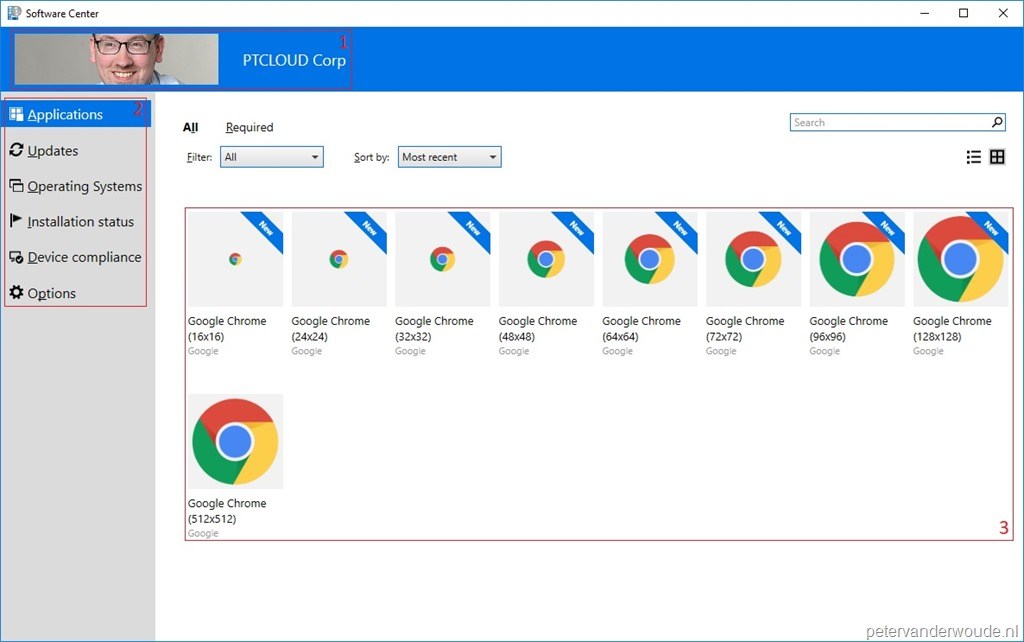Click the PTCLOUD Corp header text
Image resolution: width=1024 pixels, height=642 pixels.
click(x=294, y=60)
